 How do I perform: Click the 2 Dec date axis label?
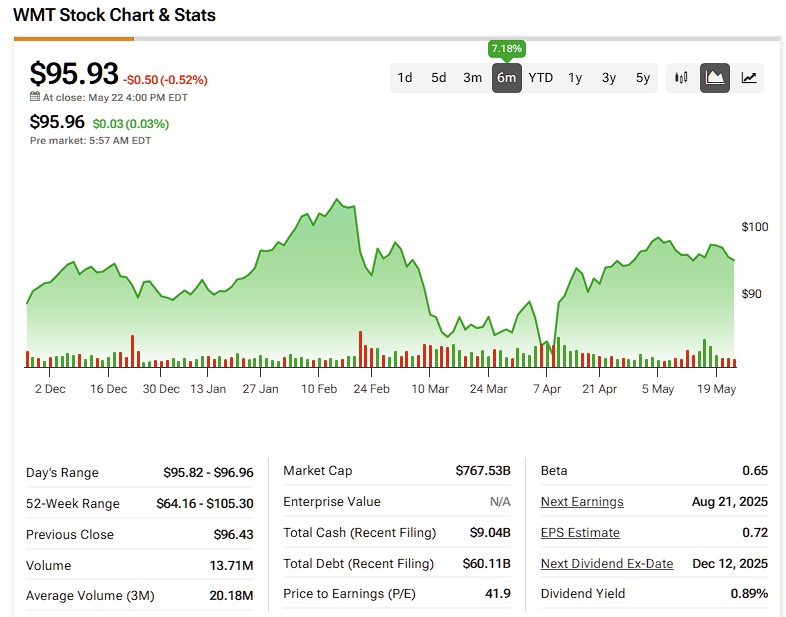(x=50, y=389)
